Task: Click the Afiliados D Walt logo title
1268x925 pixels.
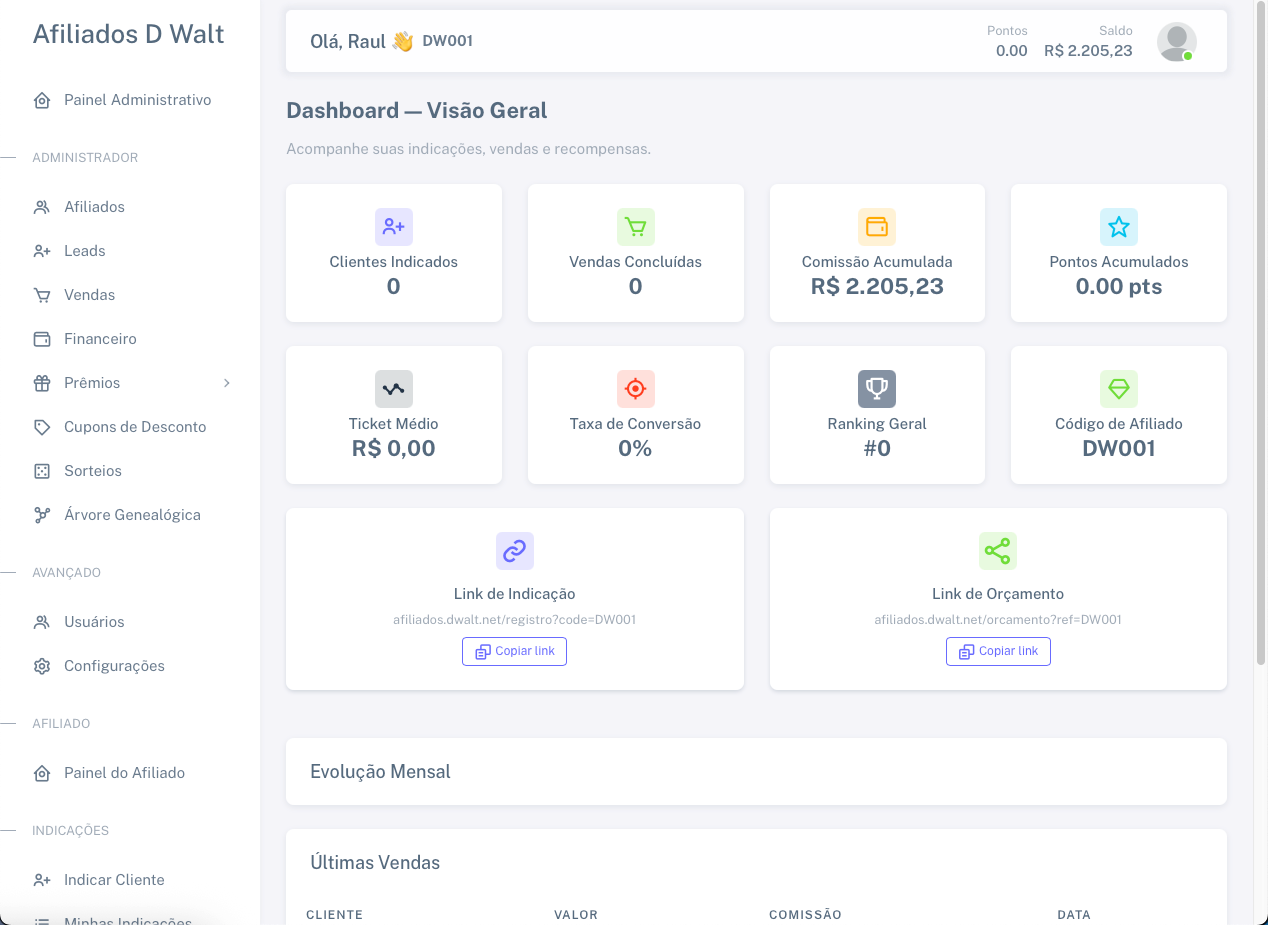Action: (x=128, y=34)
